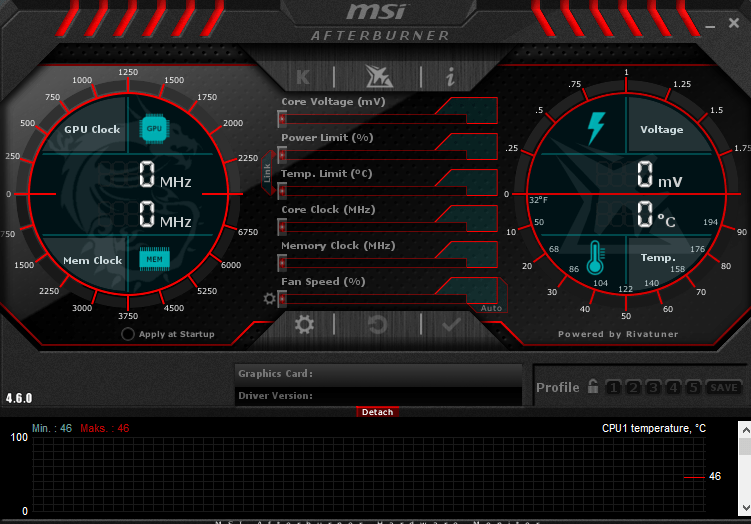The height and width of the screenshot is (524, 751).
Task: Click the Mem Clock label
Action: tap(92, 261)
